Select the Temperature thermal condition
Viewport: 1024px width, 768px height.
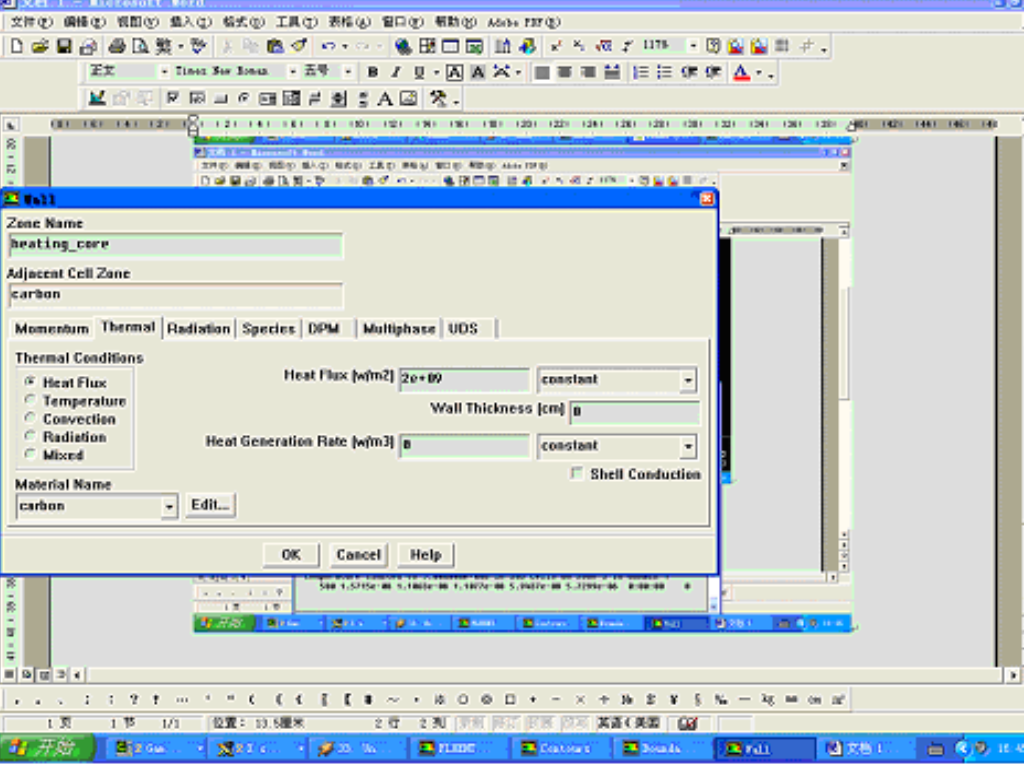31,401
